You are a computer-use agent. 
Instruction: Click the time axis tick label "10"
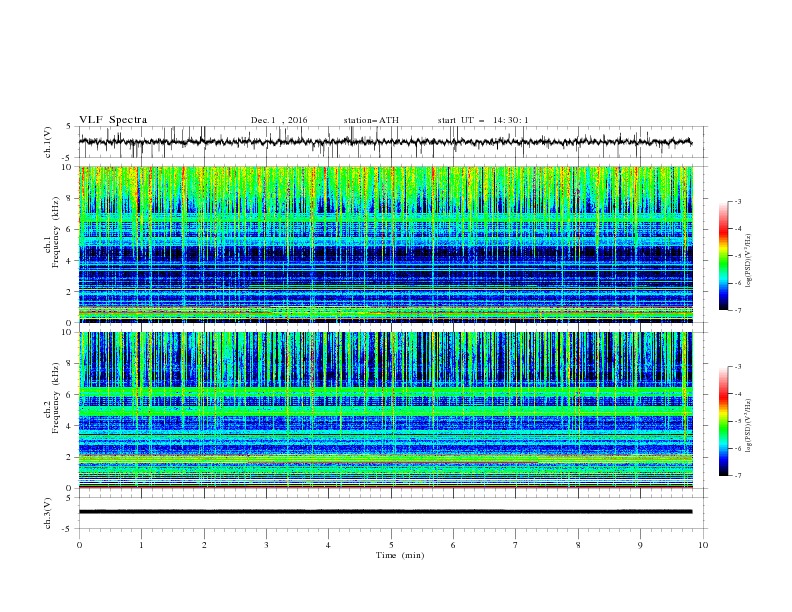(703, 545)
